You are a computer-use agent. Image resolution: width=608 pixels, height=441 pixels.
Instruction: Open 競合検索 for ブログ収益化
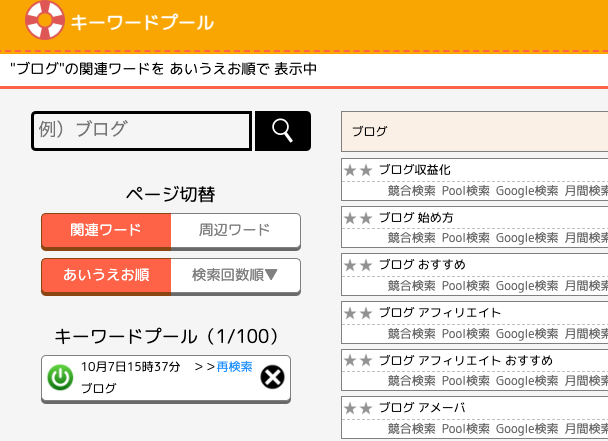(x=411, y=191)
